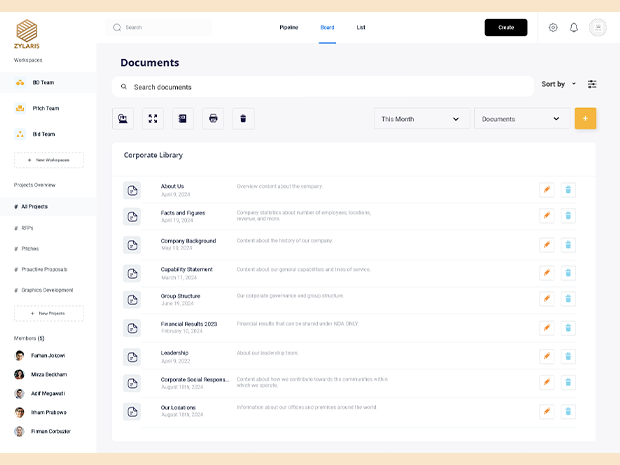Delete the Company Background document
620x465 pixels.
568,245
